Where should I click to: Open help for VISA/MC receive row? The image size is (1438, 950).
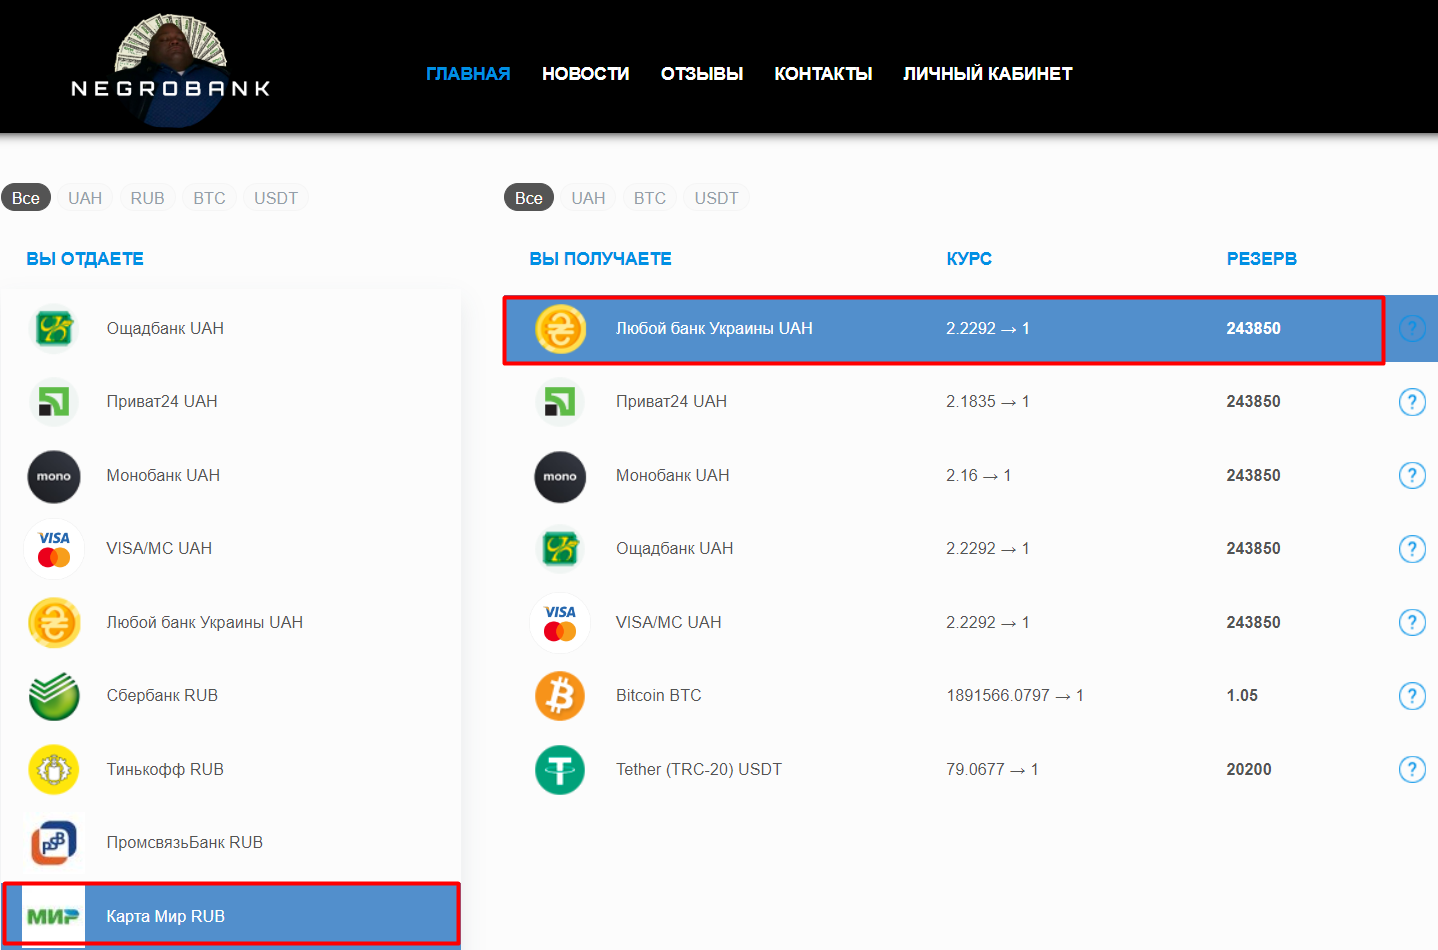[1412, 622]
